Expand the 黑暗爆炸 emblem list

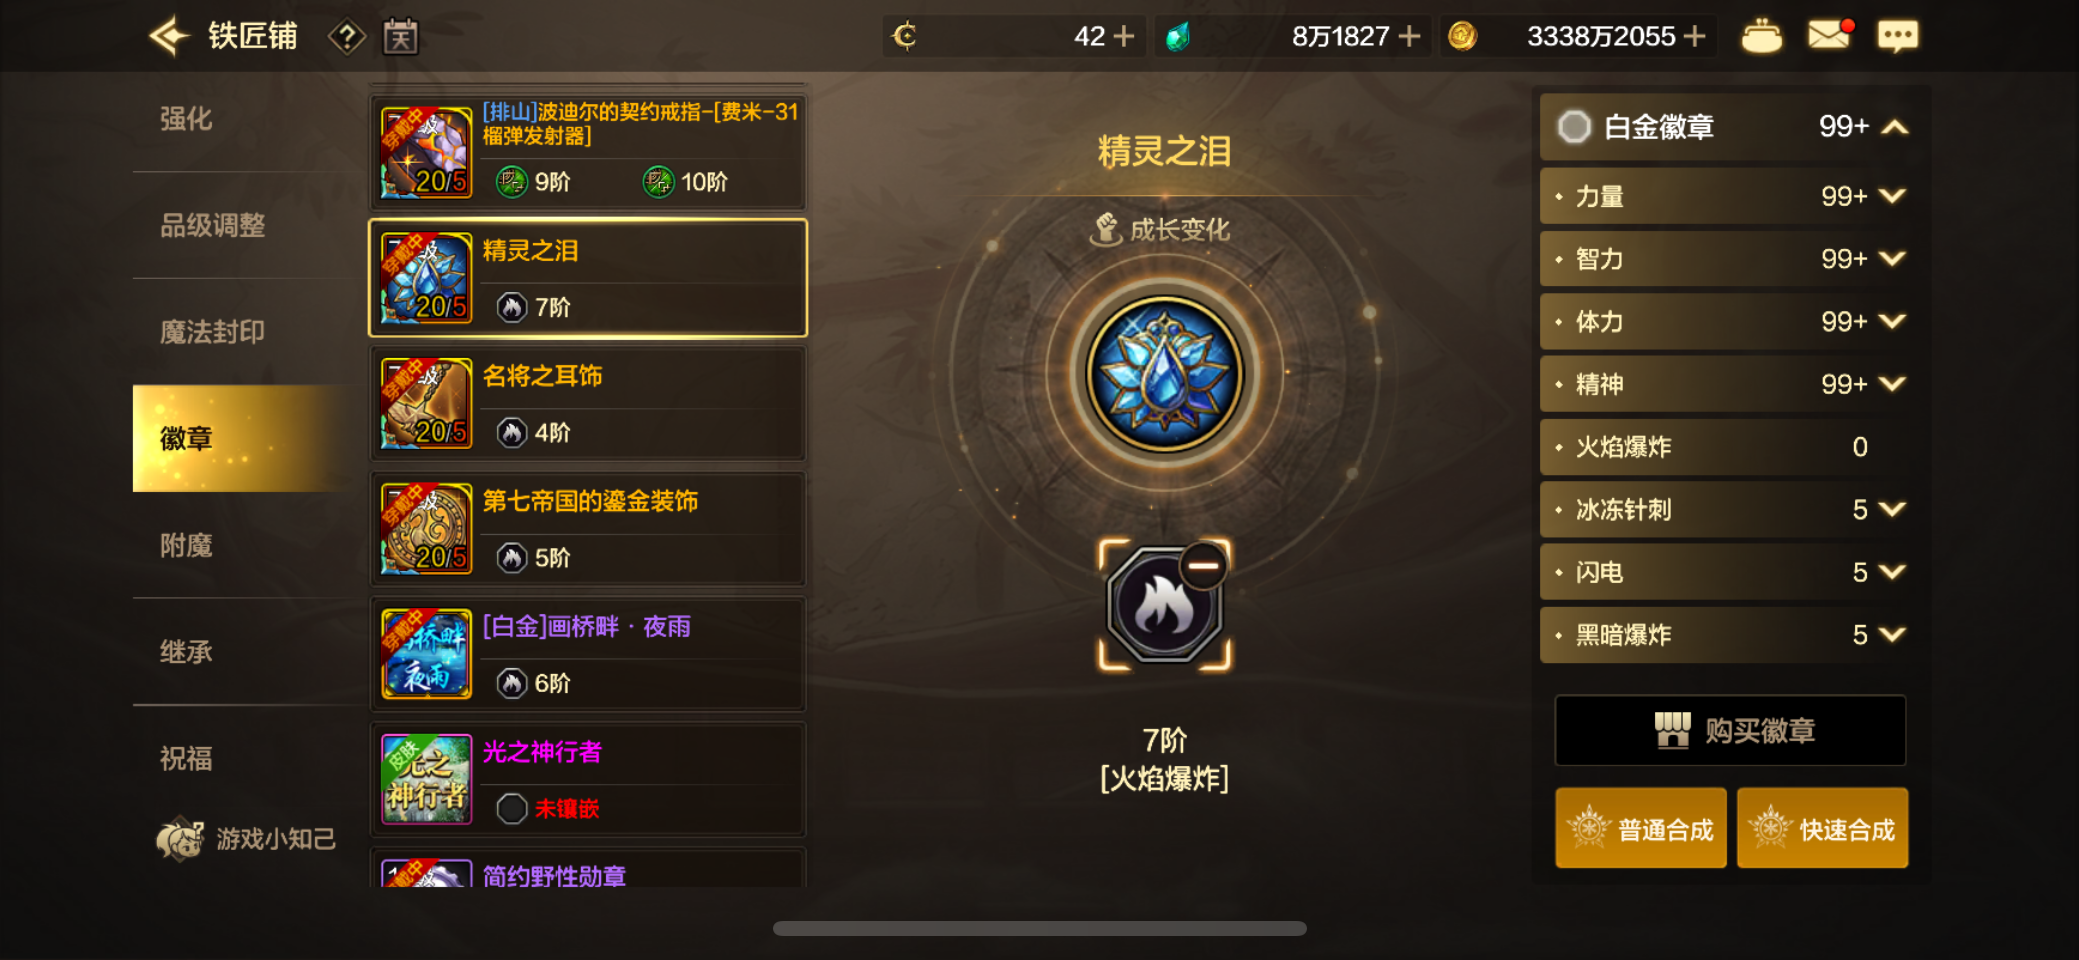[x=1892, y=634]
